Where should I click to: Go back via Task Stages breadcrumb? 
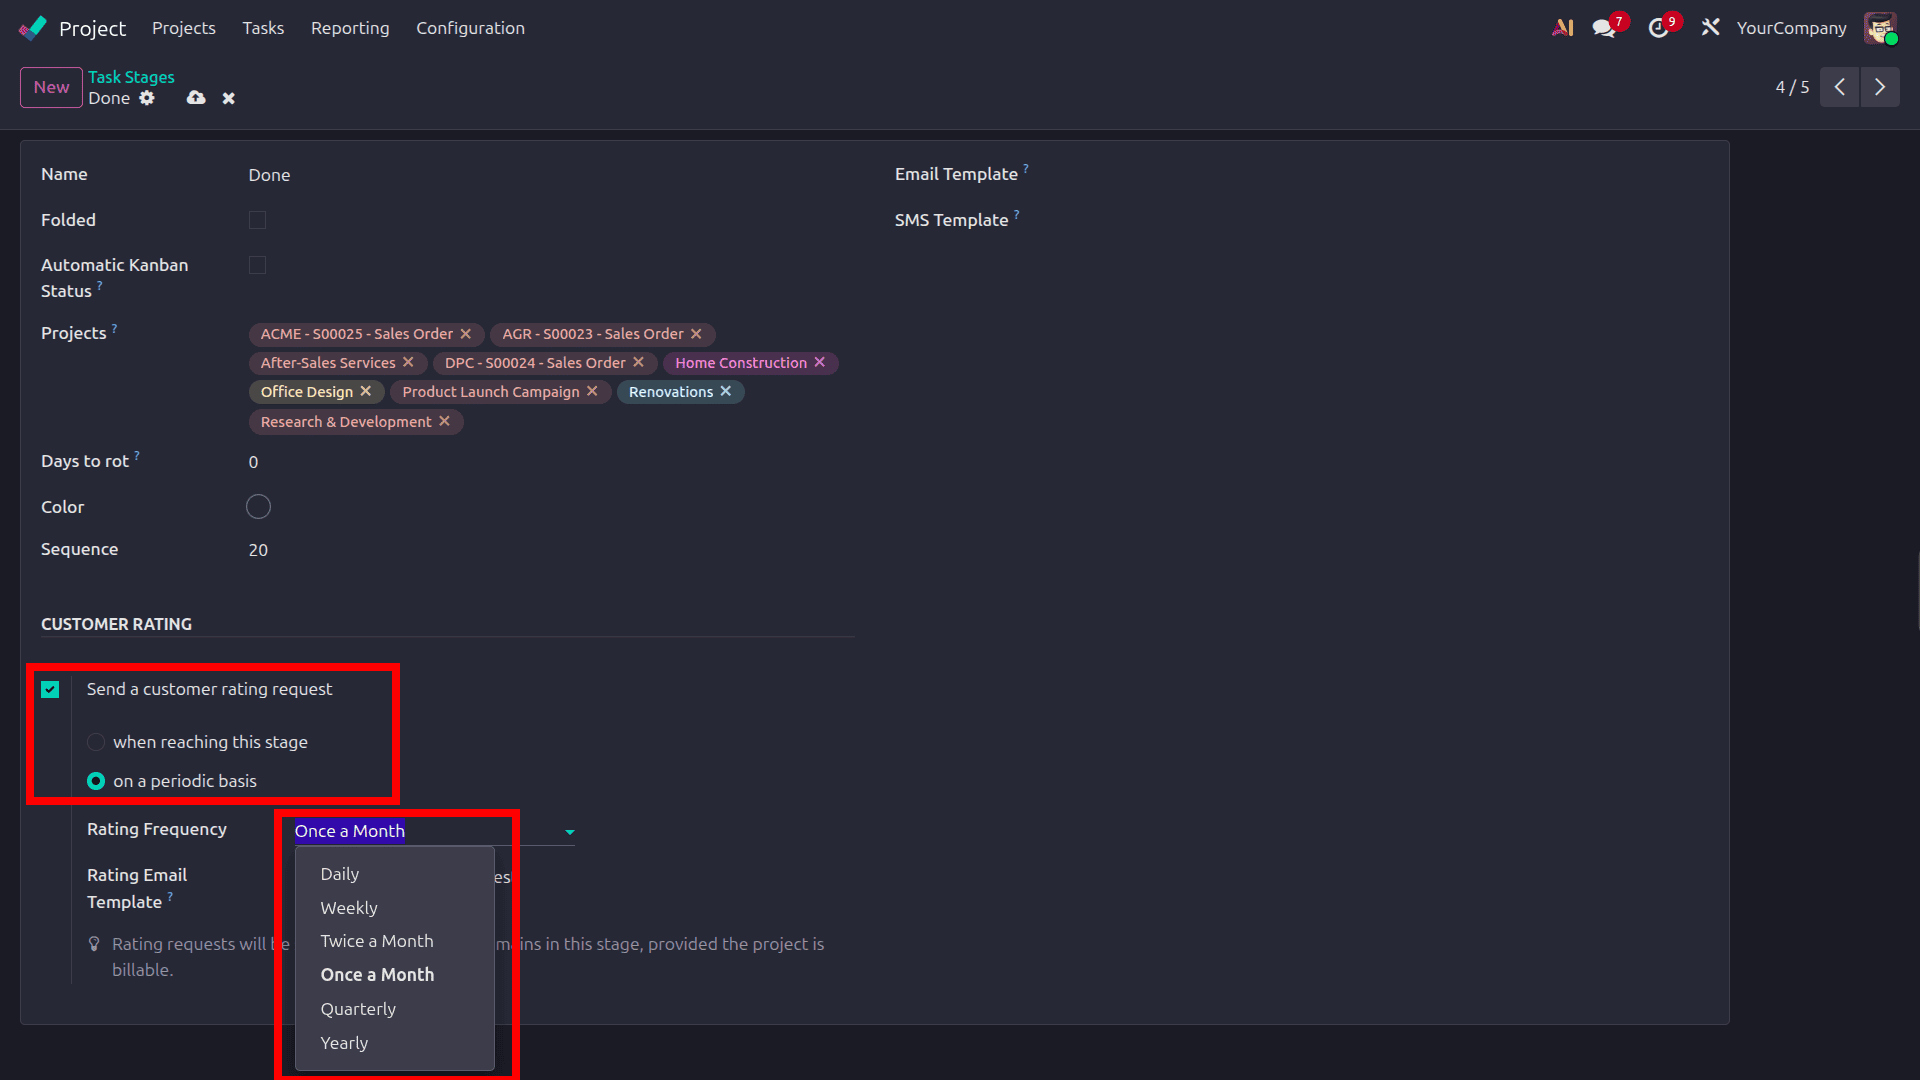[131, 77]
